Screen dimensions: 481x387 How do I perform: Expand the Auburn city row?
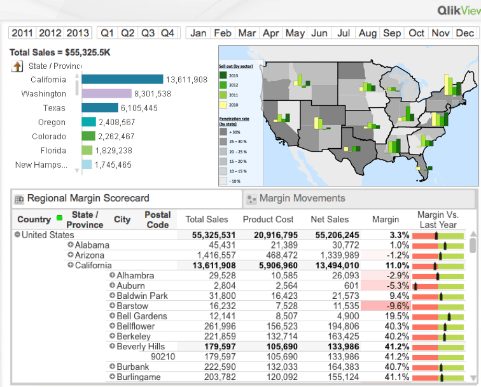(112, 285)
